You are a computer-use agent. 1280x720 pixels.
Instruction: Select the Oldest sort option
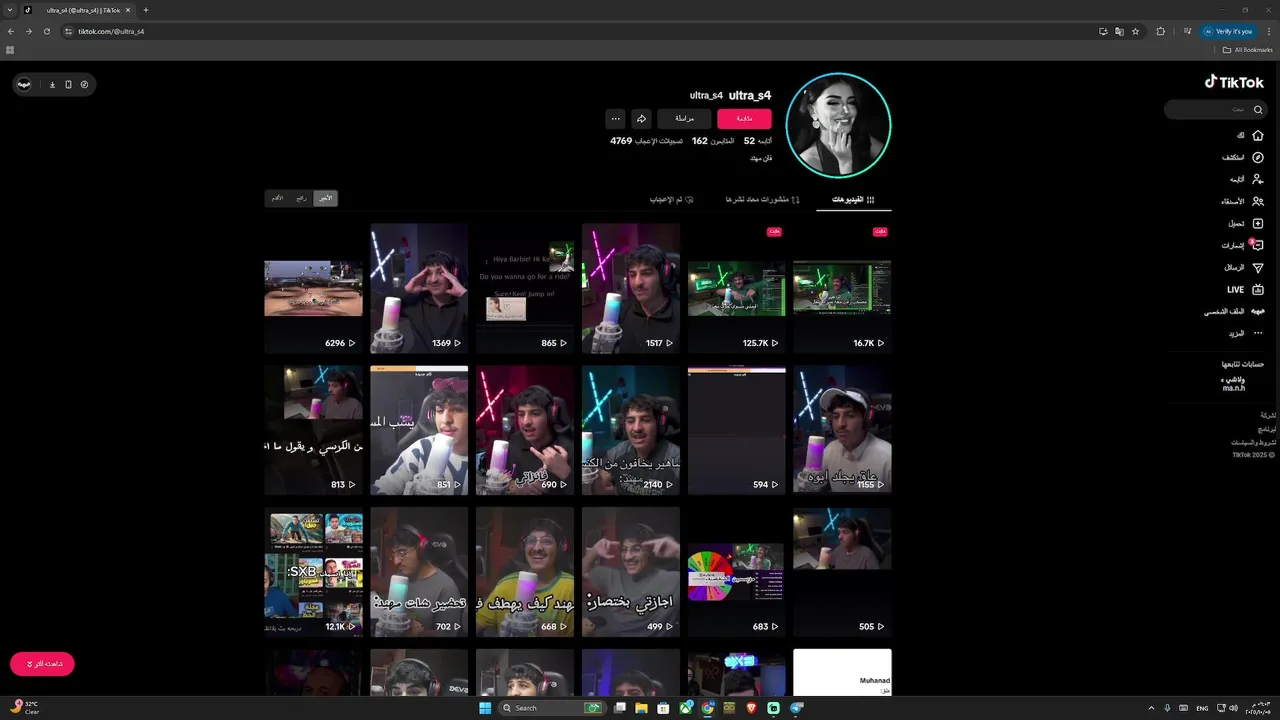pos(277,198)
